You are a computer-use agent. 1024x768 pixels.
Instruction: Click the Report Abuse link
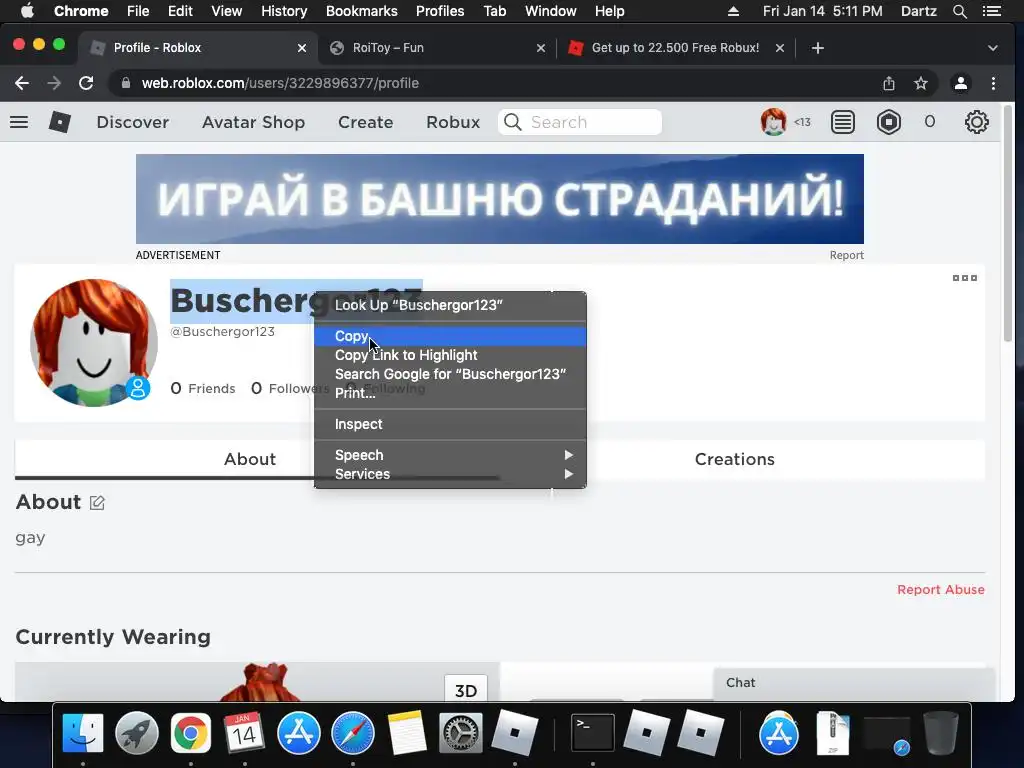click(x=940, y=589)
